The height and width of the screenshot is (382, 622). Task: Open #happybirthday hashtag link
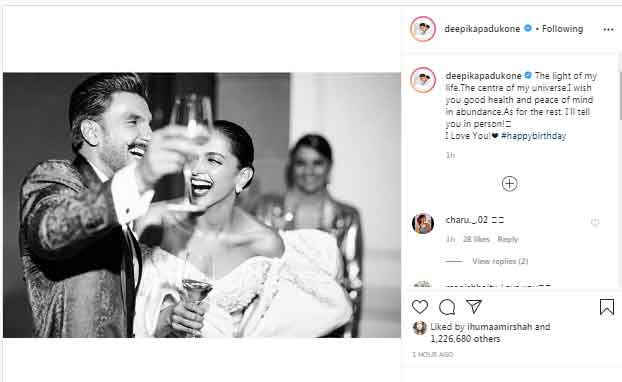coord(533,136)
